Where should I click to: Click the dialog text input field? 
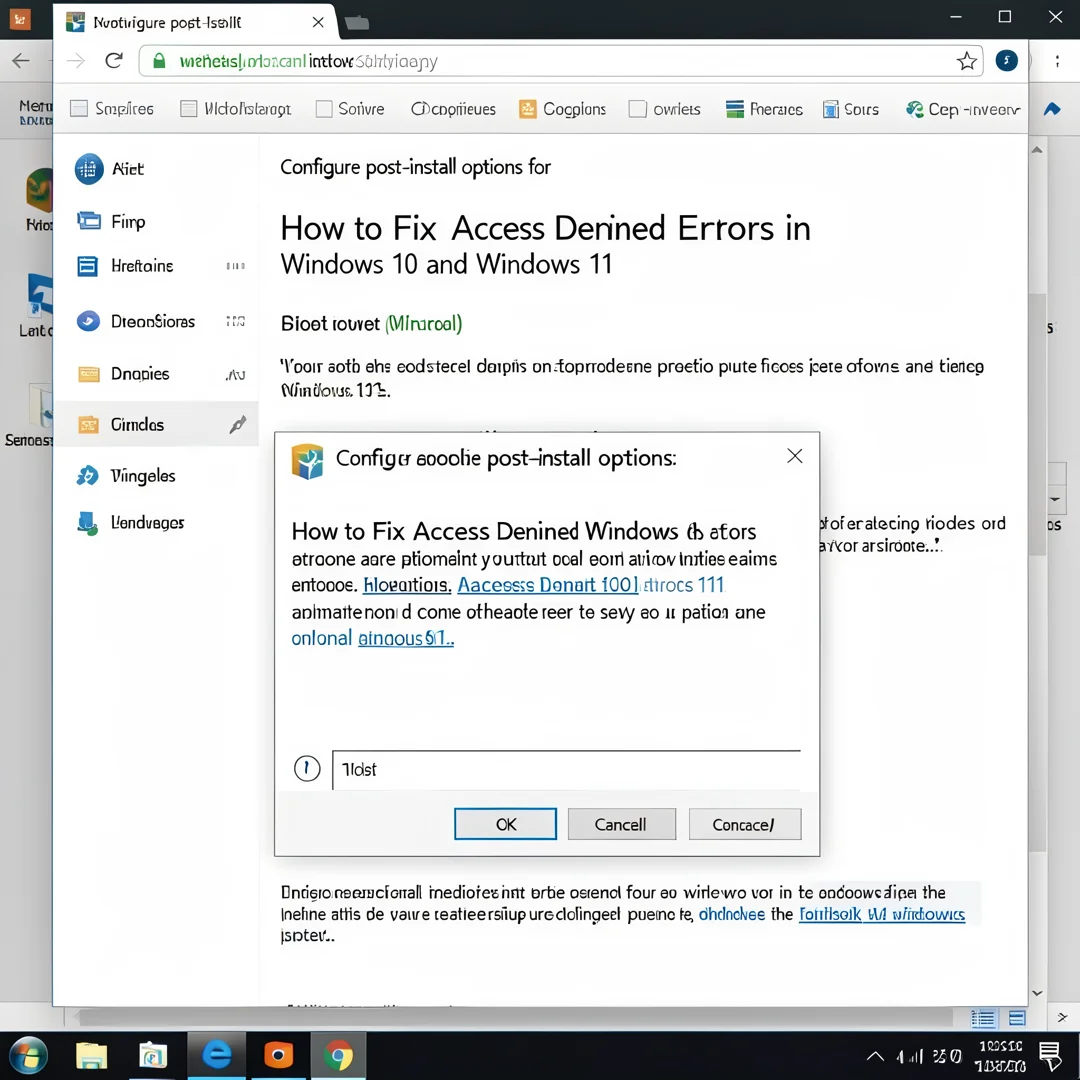pos(566,769)
